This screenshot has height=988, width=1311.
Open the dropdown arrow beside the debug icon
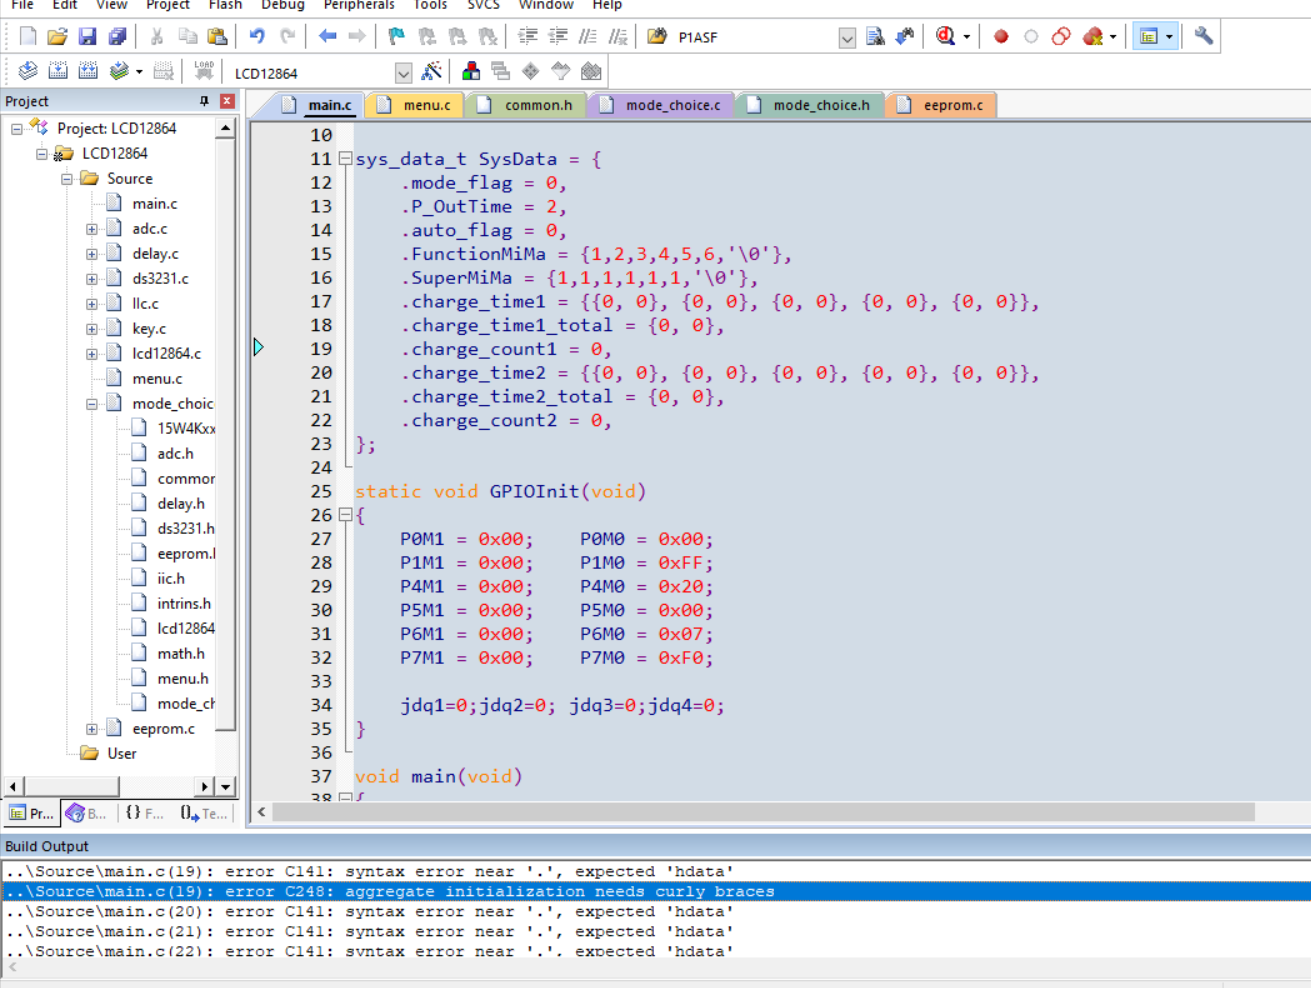967,38
